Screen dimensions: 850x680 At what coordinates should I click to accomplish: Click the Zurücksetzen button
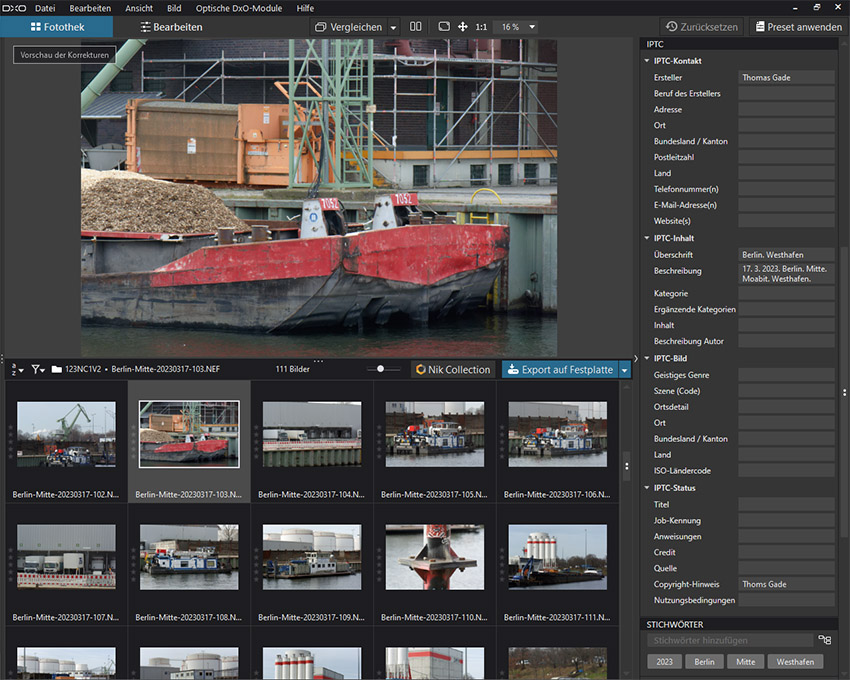pos(701,27)
